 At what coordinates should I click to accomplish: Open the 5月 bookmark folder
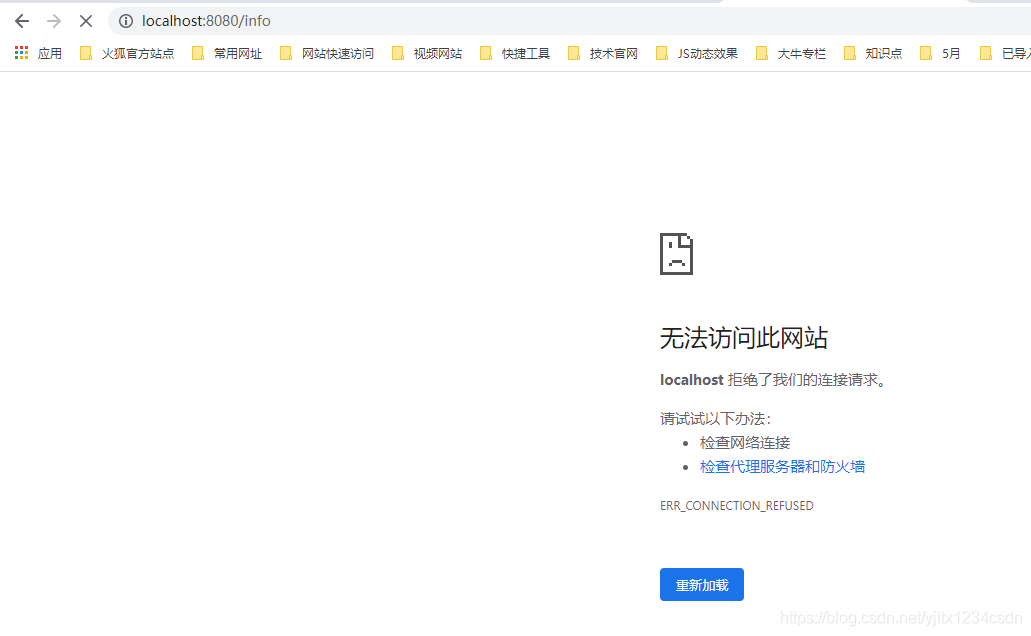[940, 53]
